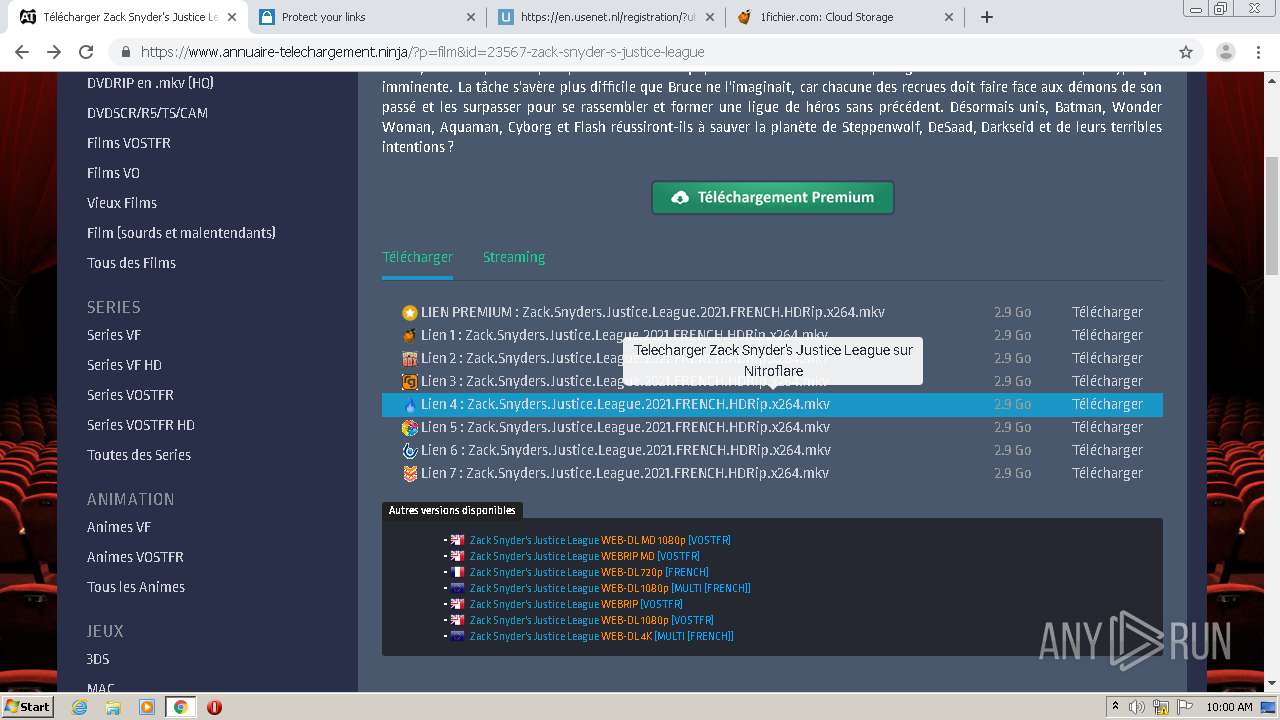Switch to the 1fichier Cloud Storage tab
This screenshot has width=1280, height=720.
point(844,17)
